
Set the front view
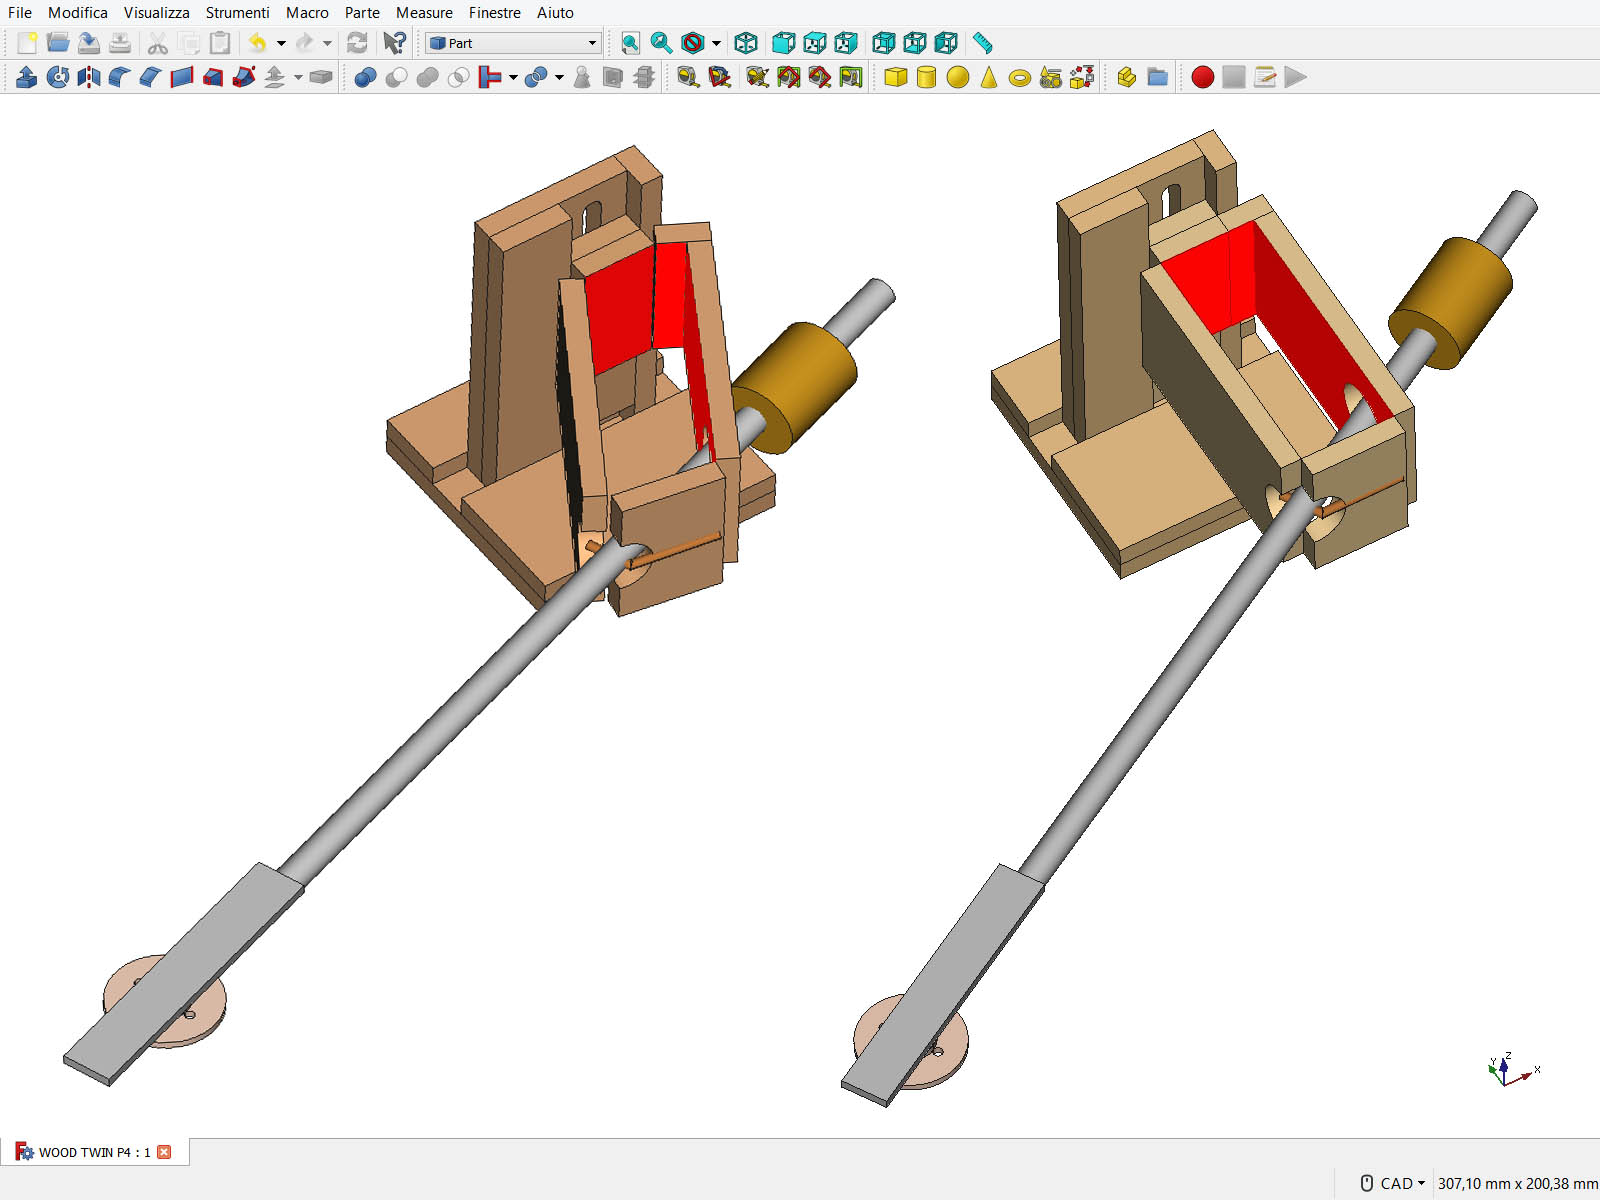[x=784, y=43]
